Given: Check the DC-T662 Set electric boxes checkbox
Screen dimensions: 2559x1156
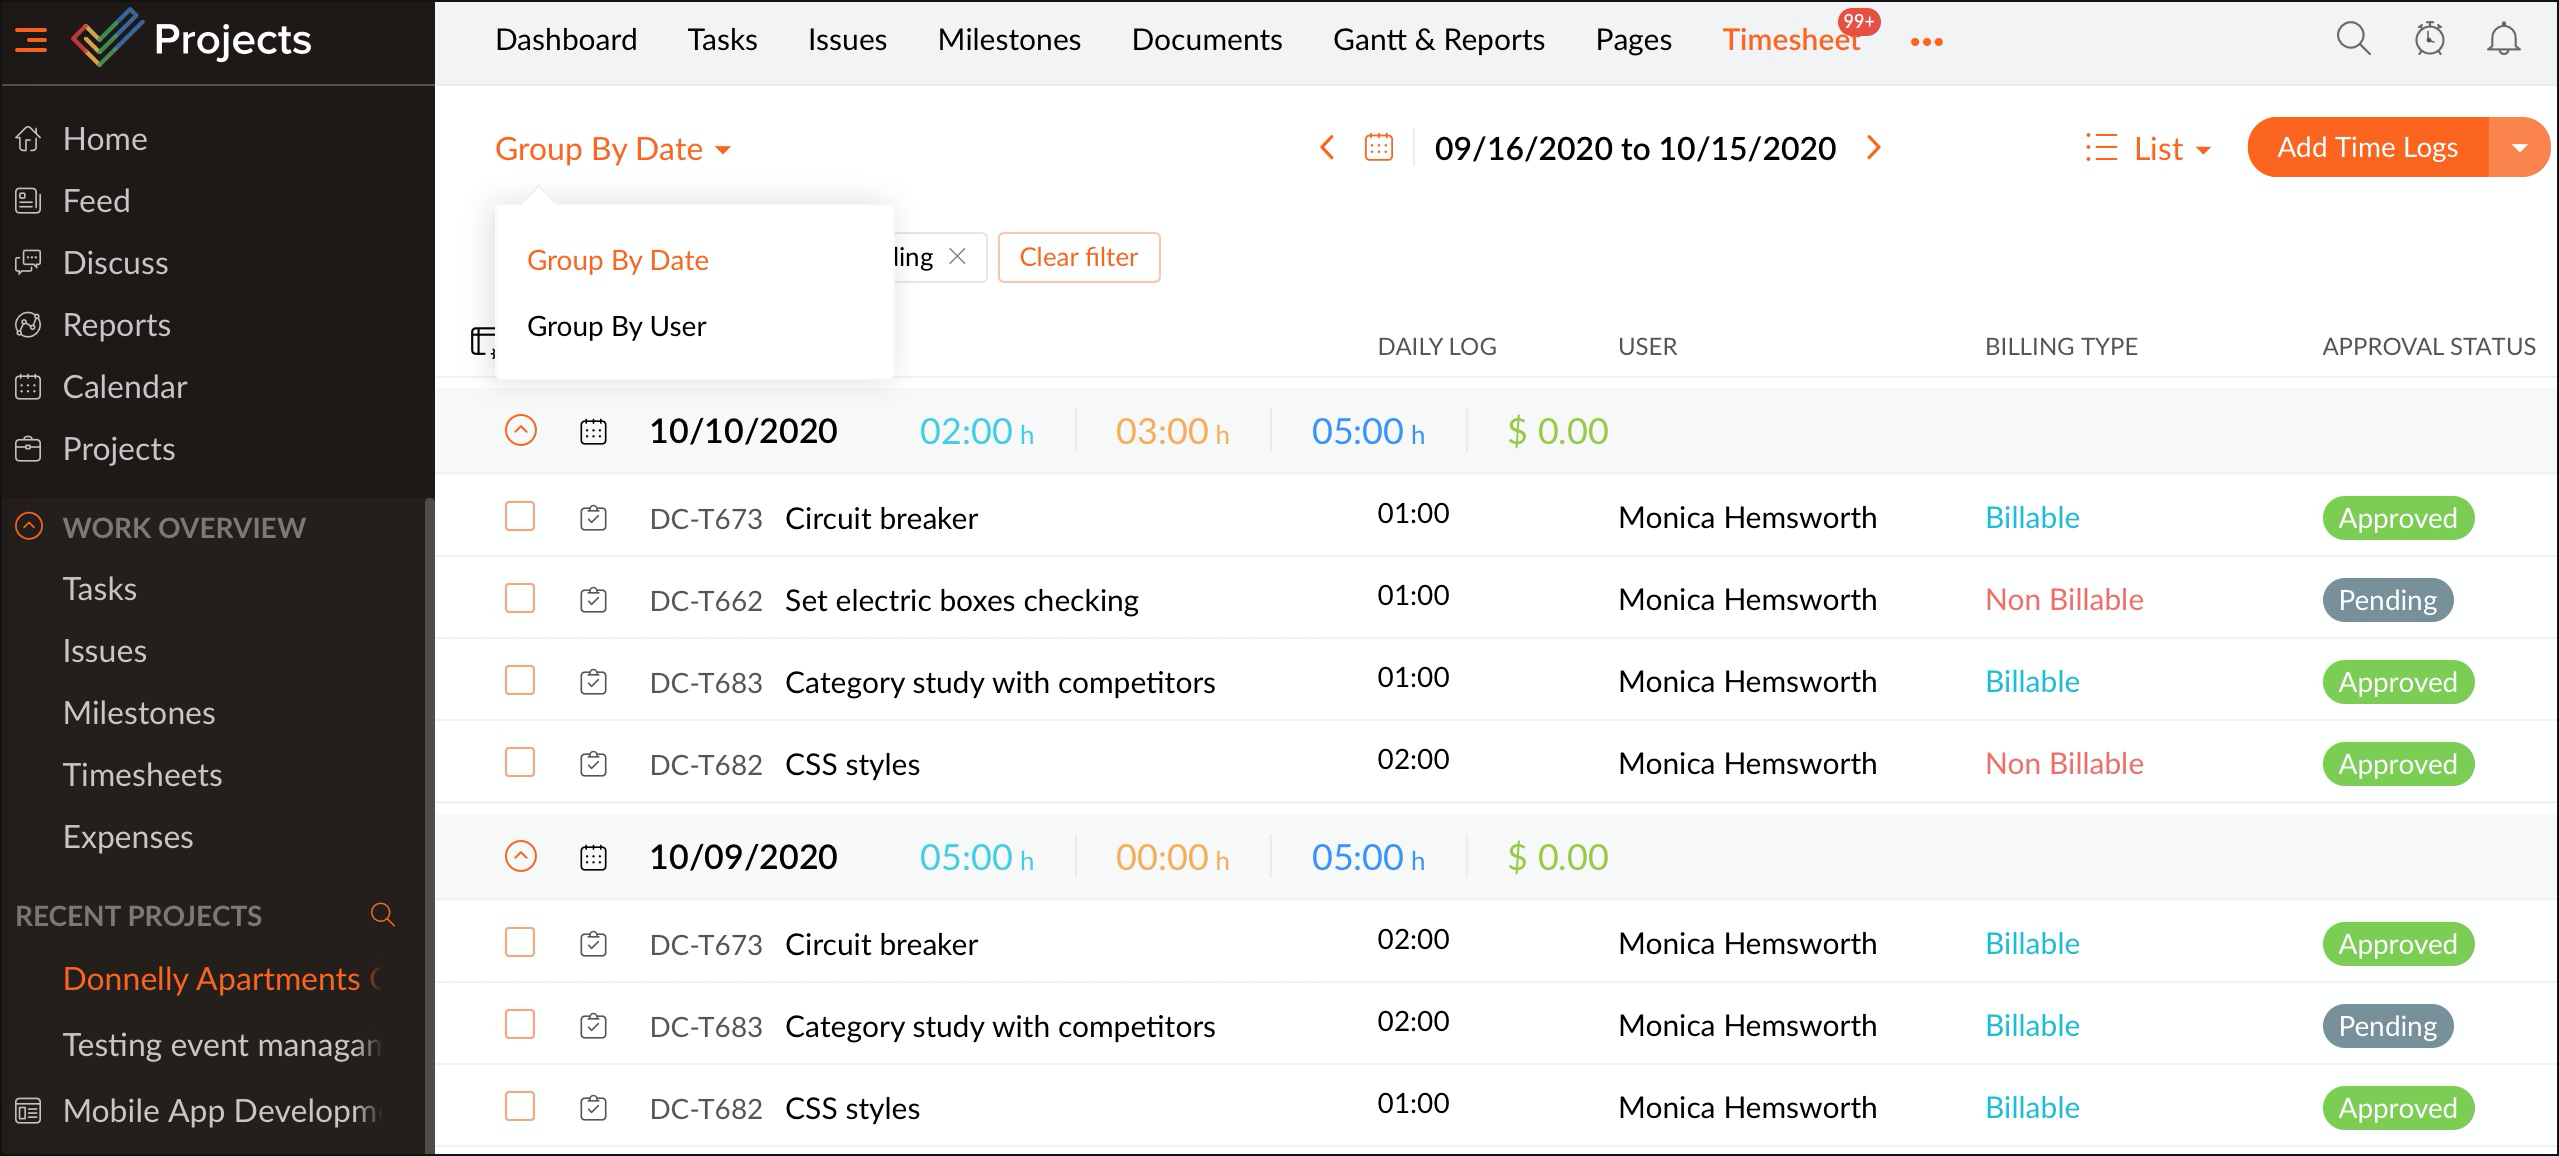Looking at the screenshot, I should [520, 599].
